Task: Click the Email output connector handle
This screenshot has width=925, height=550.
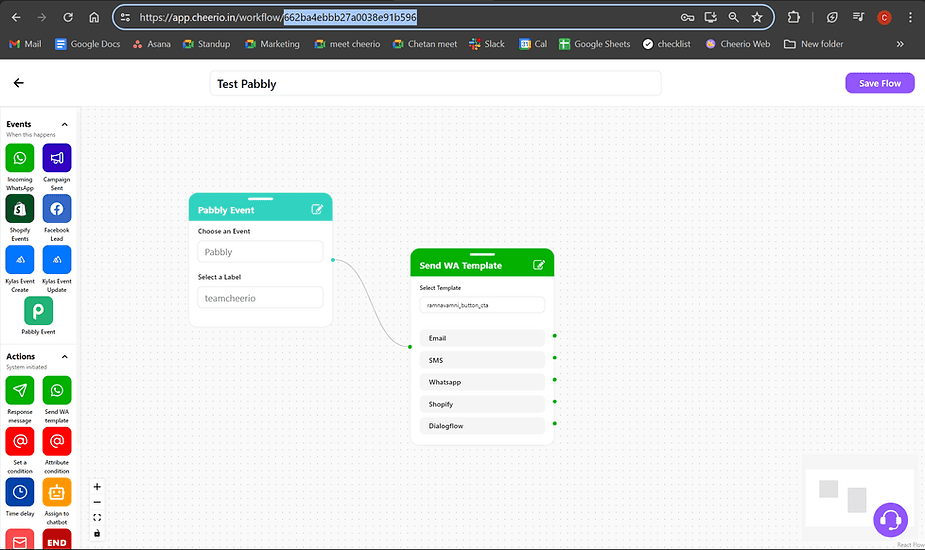Action: 555,336
